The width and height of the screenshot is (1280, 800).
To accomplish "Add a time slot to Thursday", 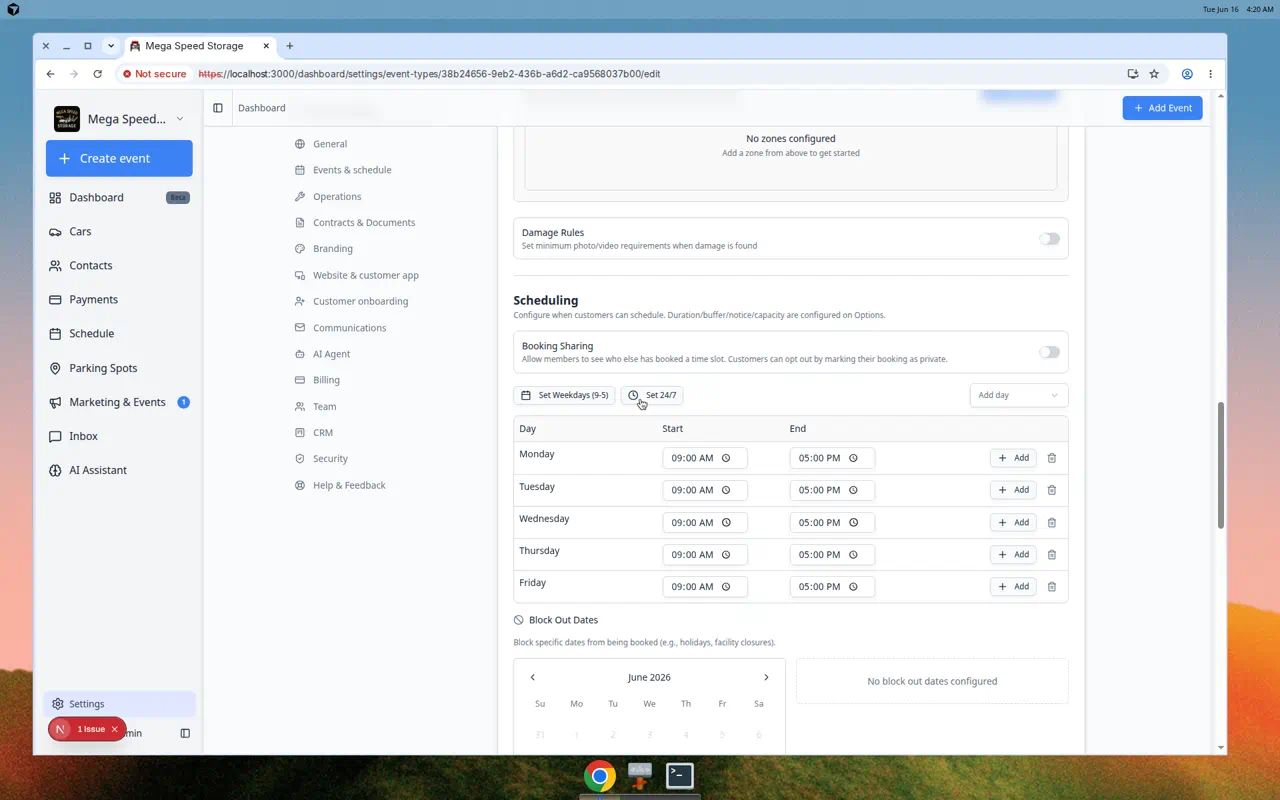I will click(1013, 554).
